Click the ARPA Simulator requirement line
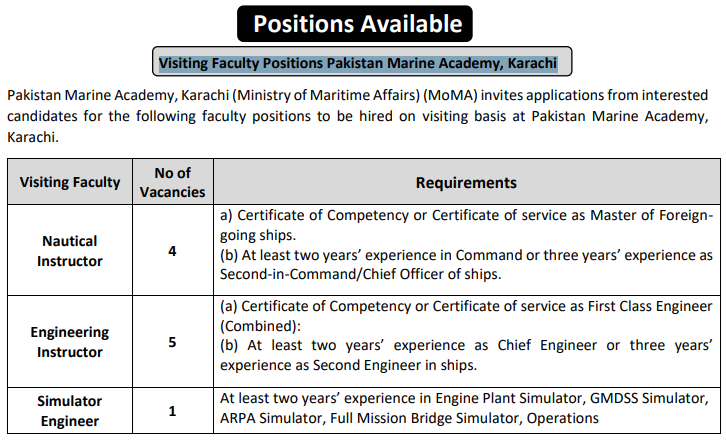 point(409,418)
